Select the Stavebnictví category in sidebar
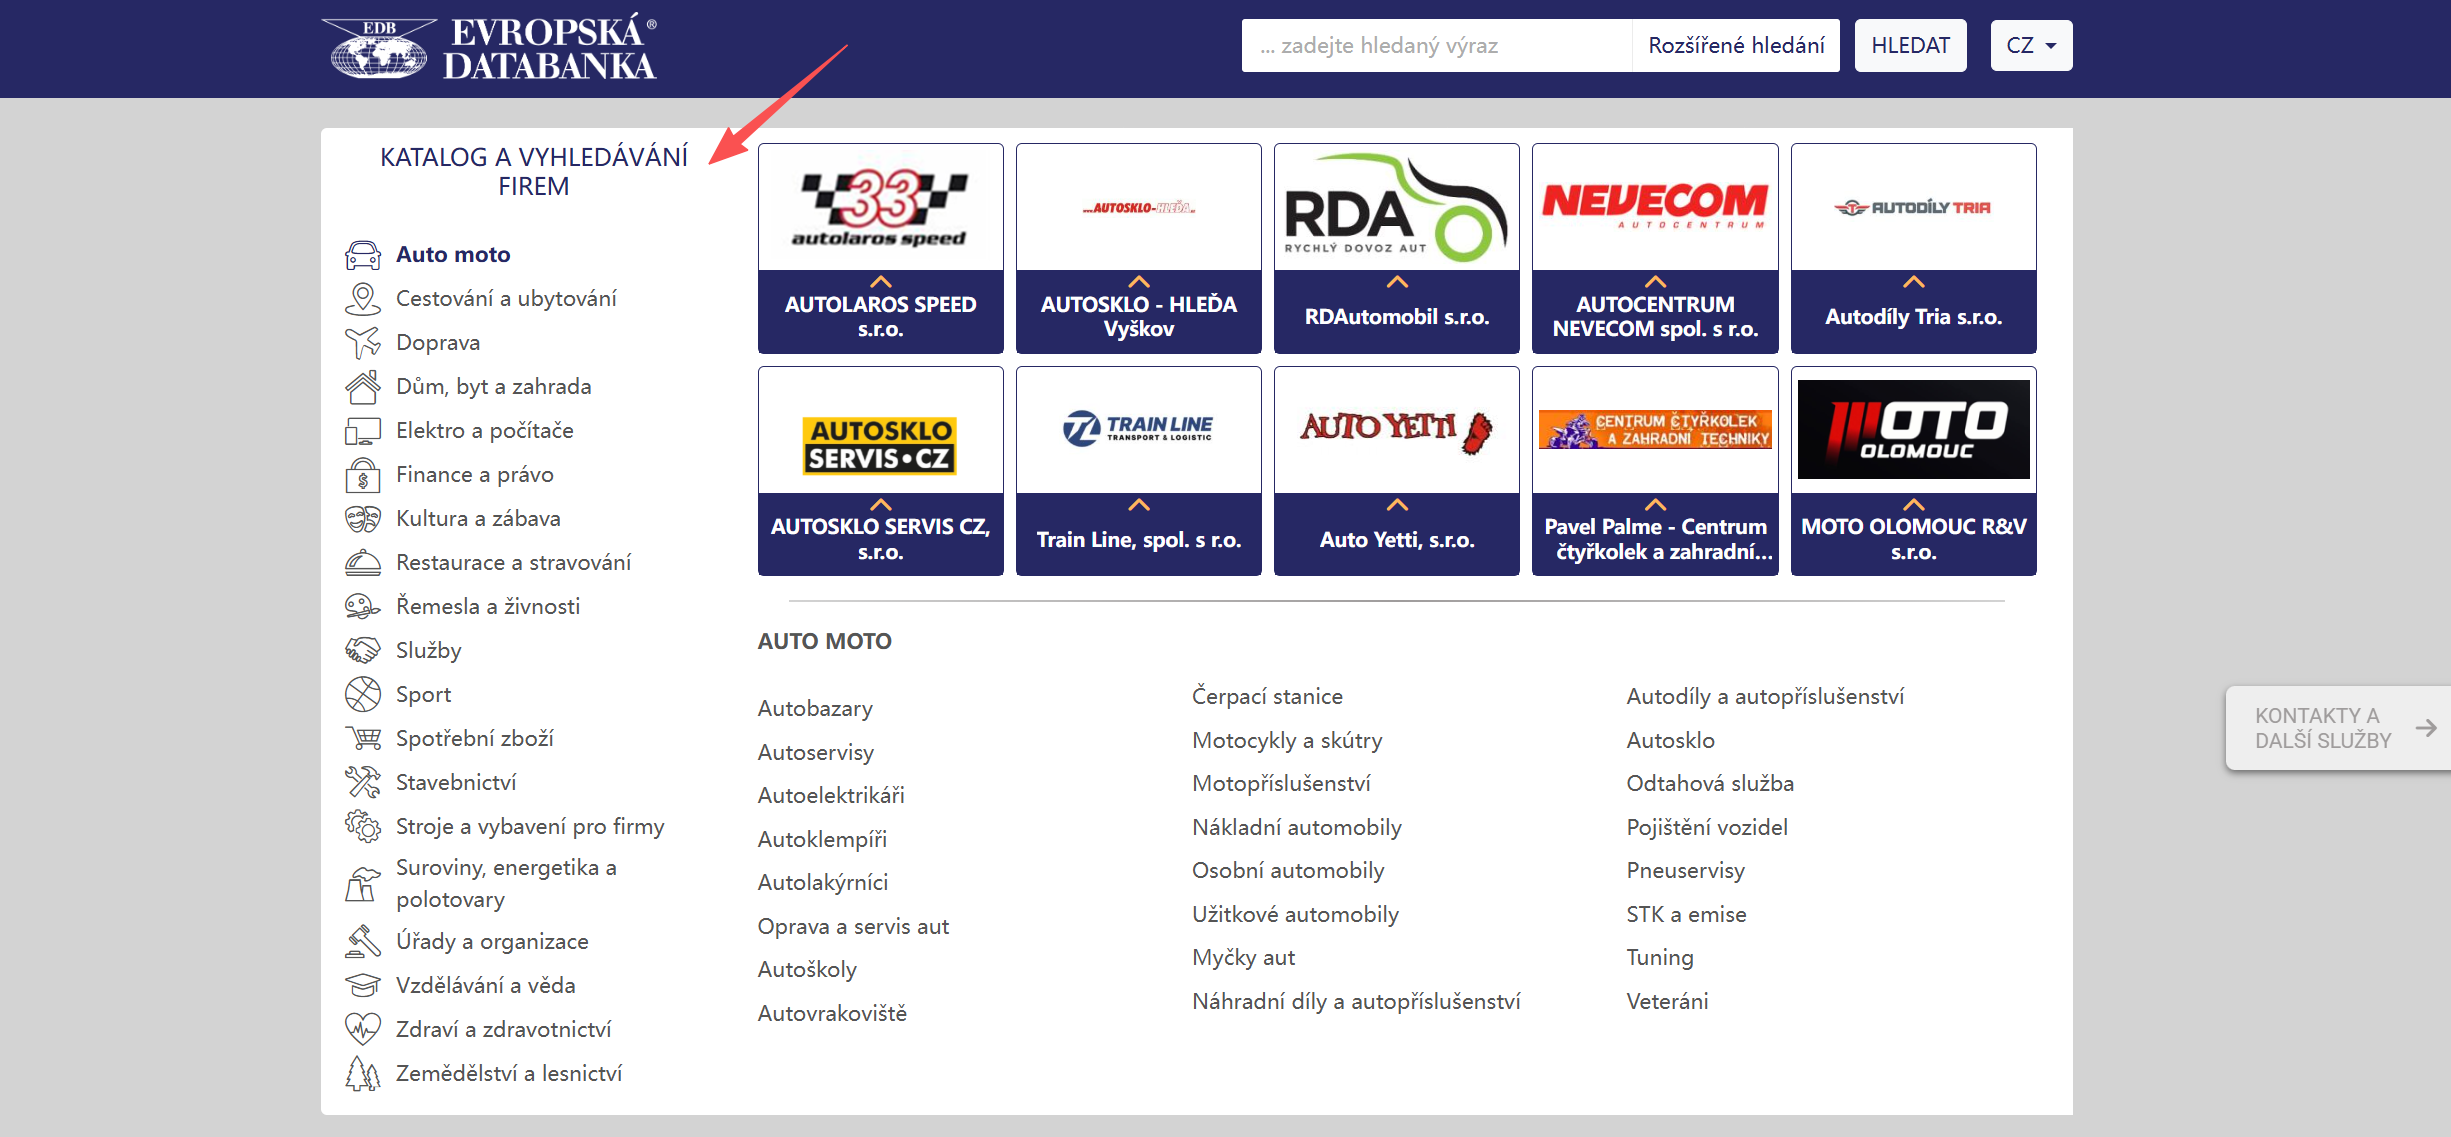The image size is (2451, 1137). (x=456, y=783)
